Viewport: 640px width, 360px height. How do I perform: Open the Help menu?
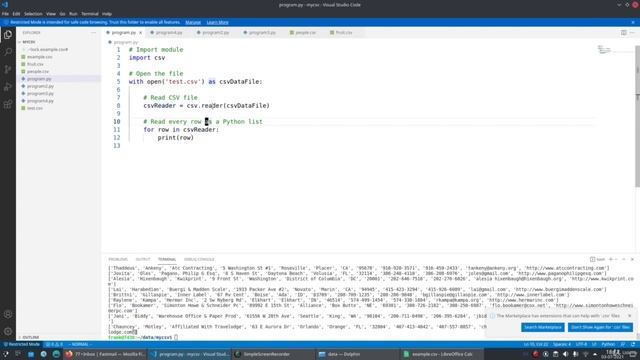coord(107,14)
